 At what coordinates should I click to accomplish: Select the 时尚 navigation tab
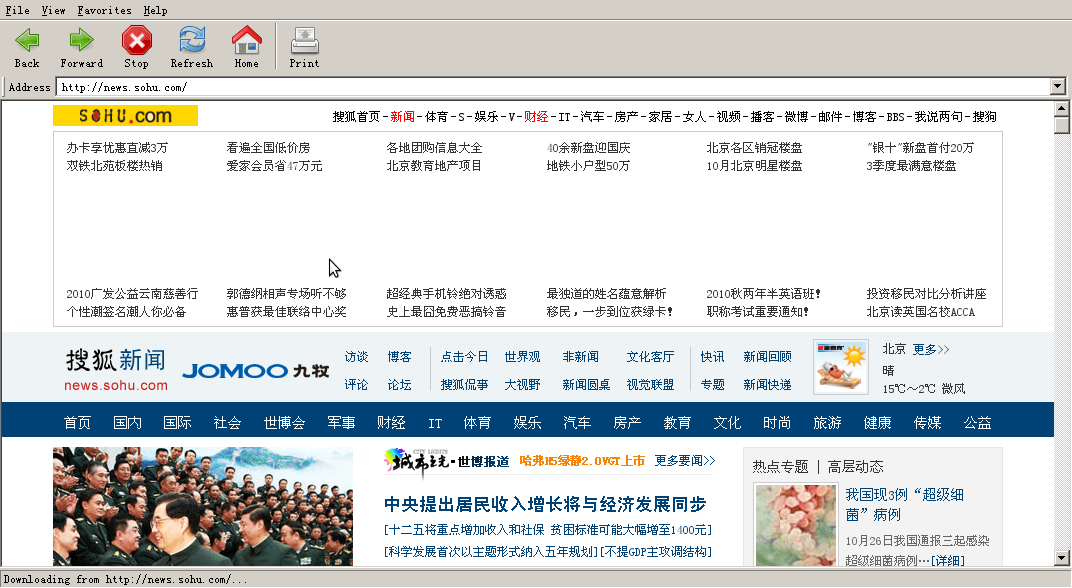[x=777, y=423]
